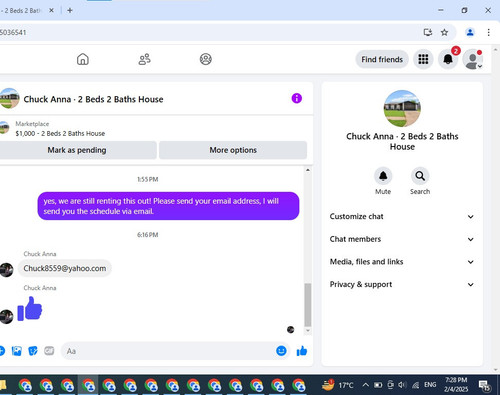This screenshot has height=395, width=500.
Task: Click Chuck Anna's avatar beside the email message
Action: [x=6, y=270]
